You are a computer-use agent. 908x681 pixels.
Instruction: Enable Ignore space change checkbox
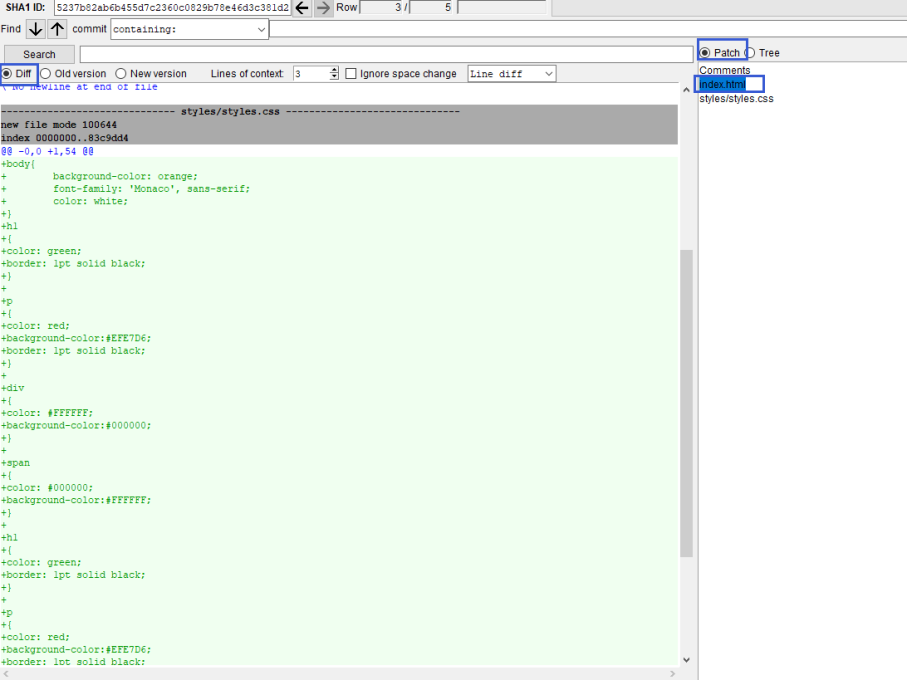click(351, 74)
